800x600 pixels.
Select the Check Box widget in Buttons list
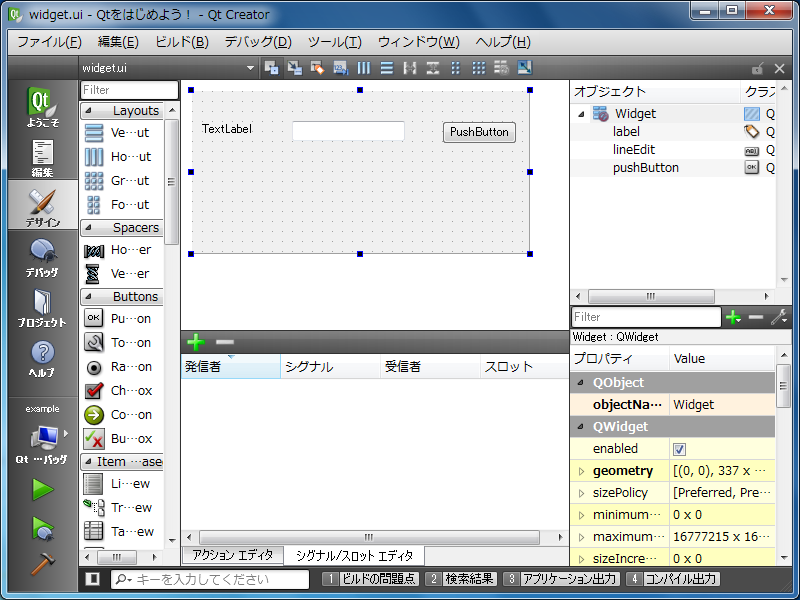coord(120,391)
